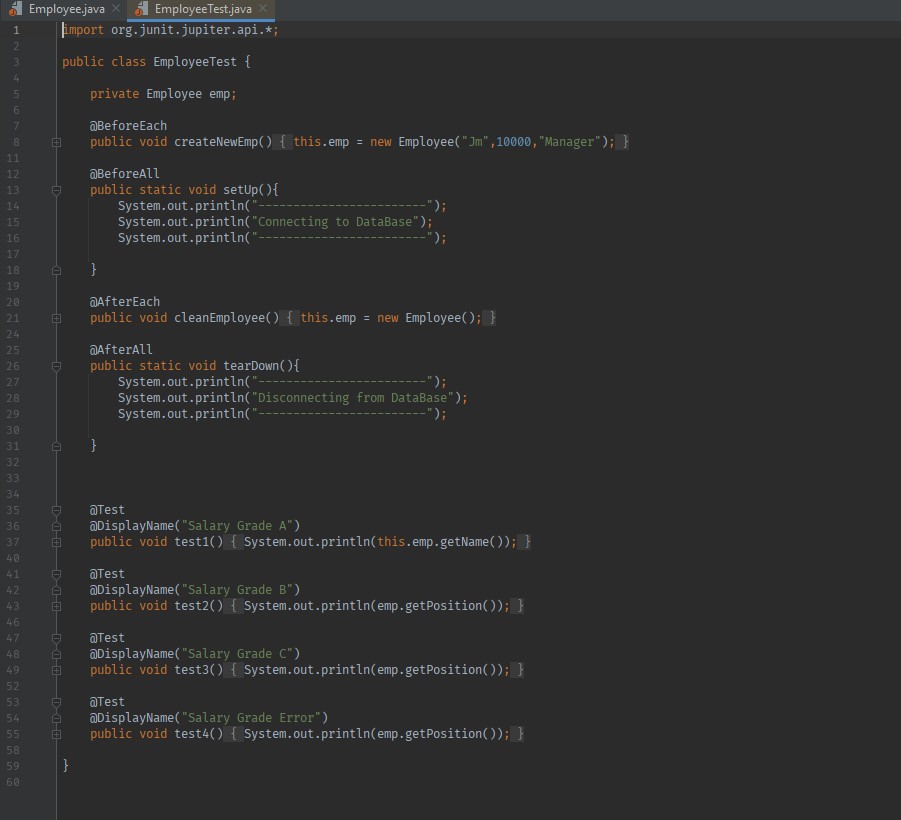Click the "Manager" string literal

[x=569, y=142]
